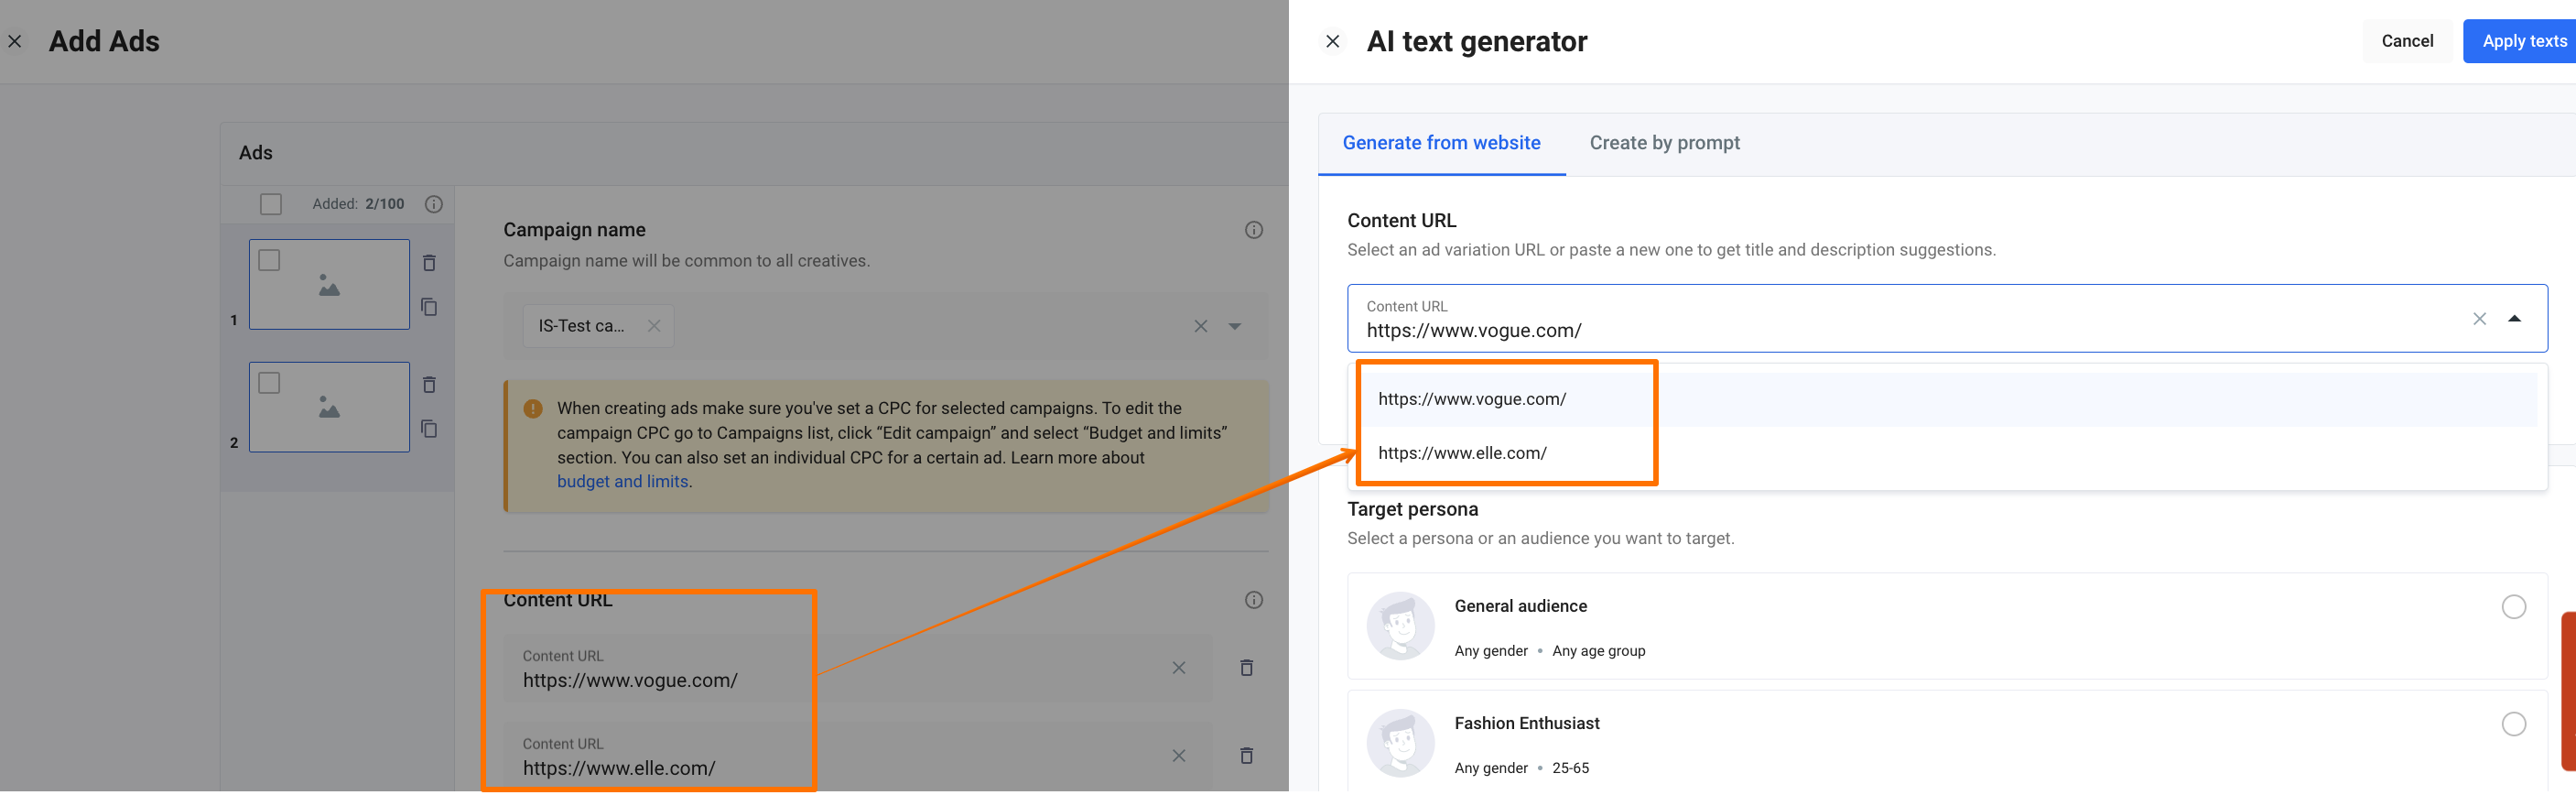
Task: Clear the AI generator Content URL field
Action: pyautogui.click(x=2479, y=319)
